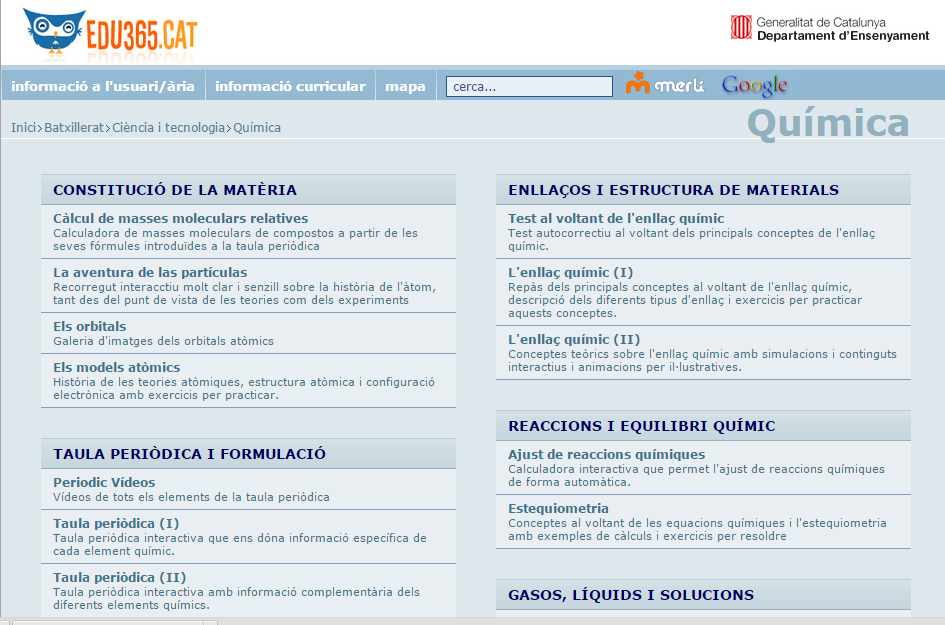Click the 'cerca...' search field
The image size is (945, 625).
[529, 87]
